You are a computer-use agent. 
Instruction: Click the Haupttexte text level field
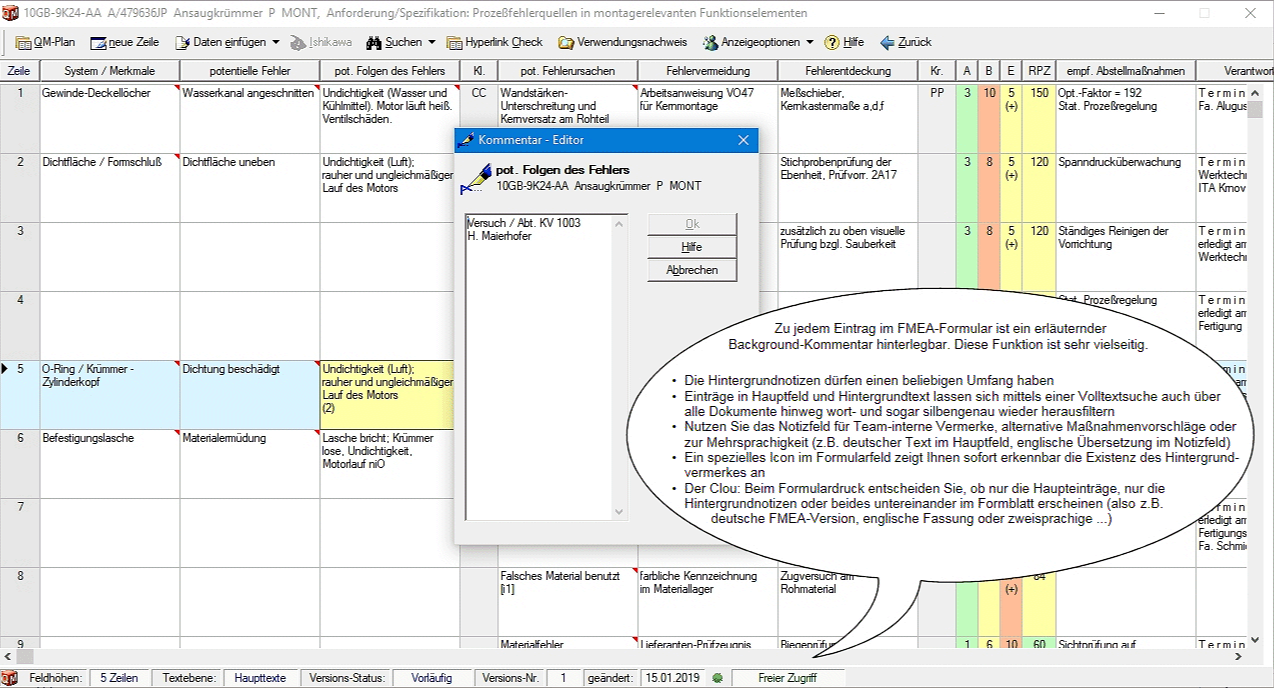[260, 678]
